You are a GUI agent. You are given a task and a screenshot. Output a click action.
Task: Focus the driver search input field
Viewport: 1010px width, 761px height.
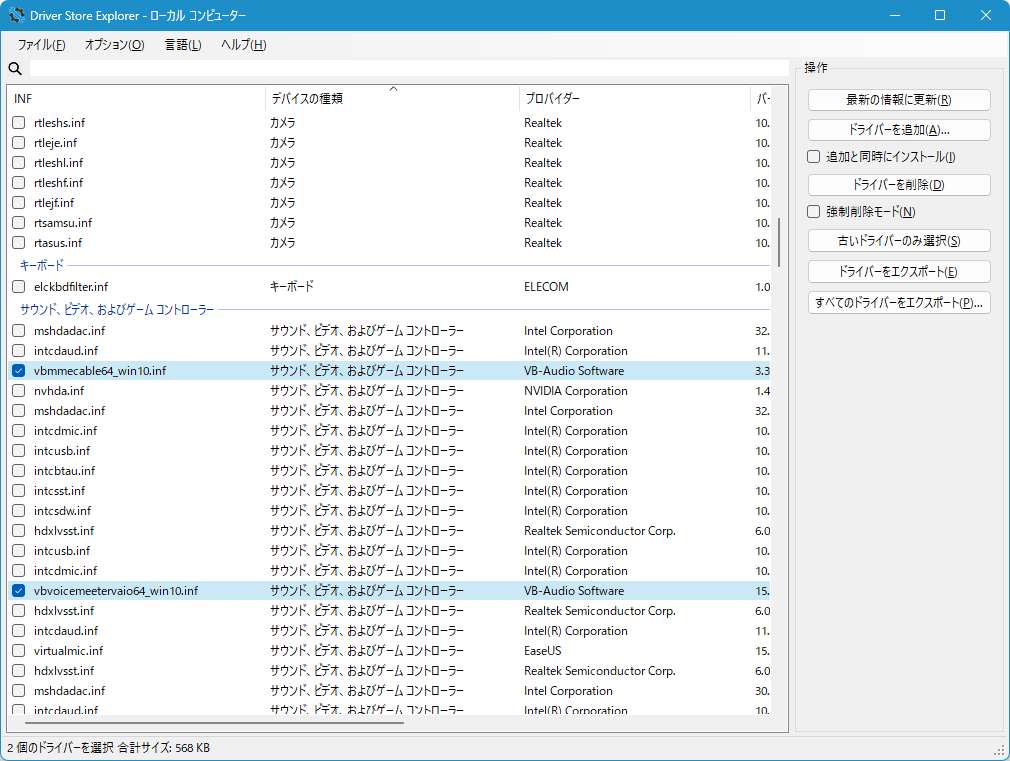pyautogui.click(x=409, y=68)
